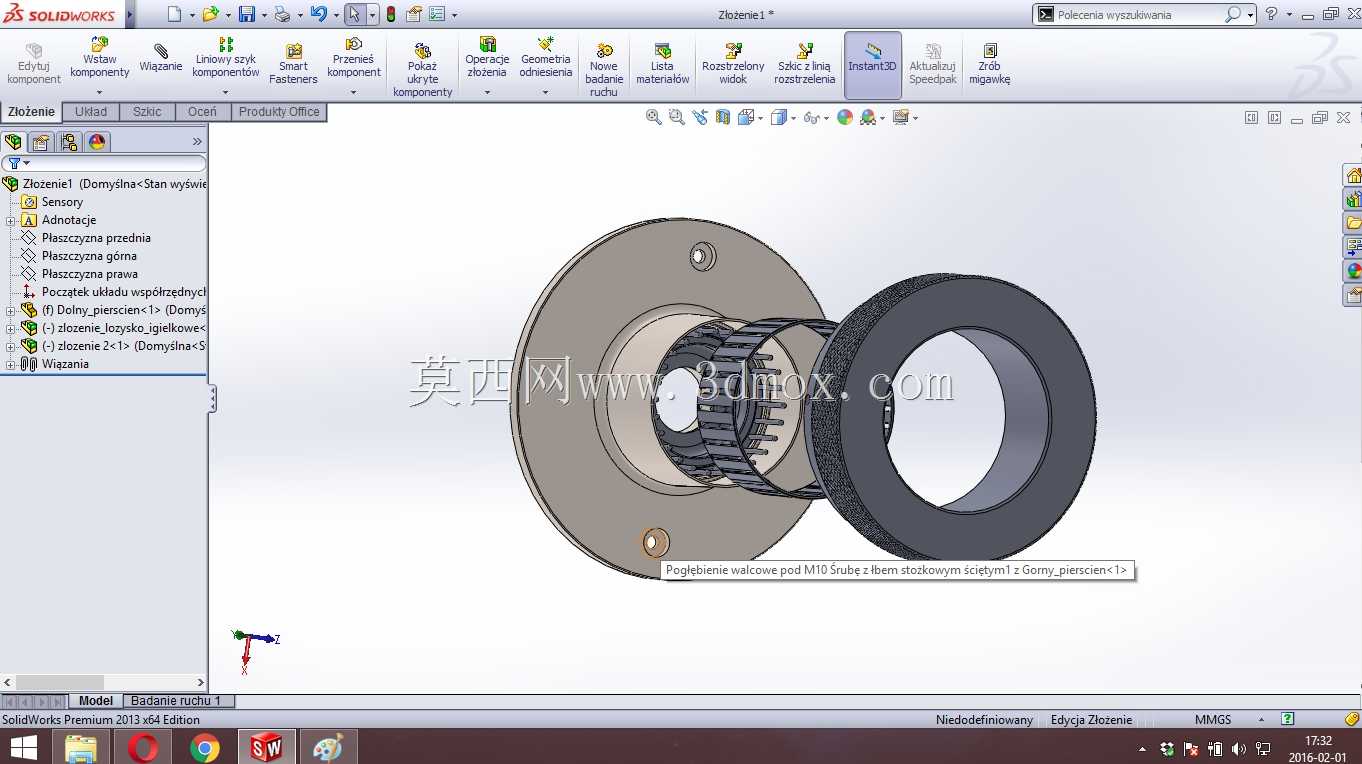Click Lista materiałów in the ribbon
The height and width of the screenshot is (764, 1362).
(663, 64)
